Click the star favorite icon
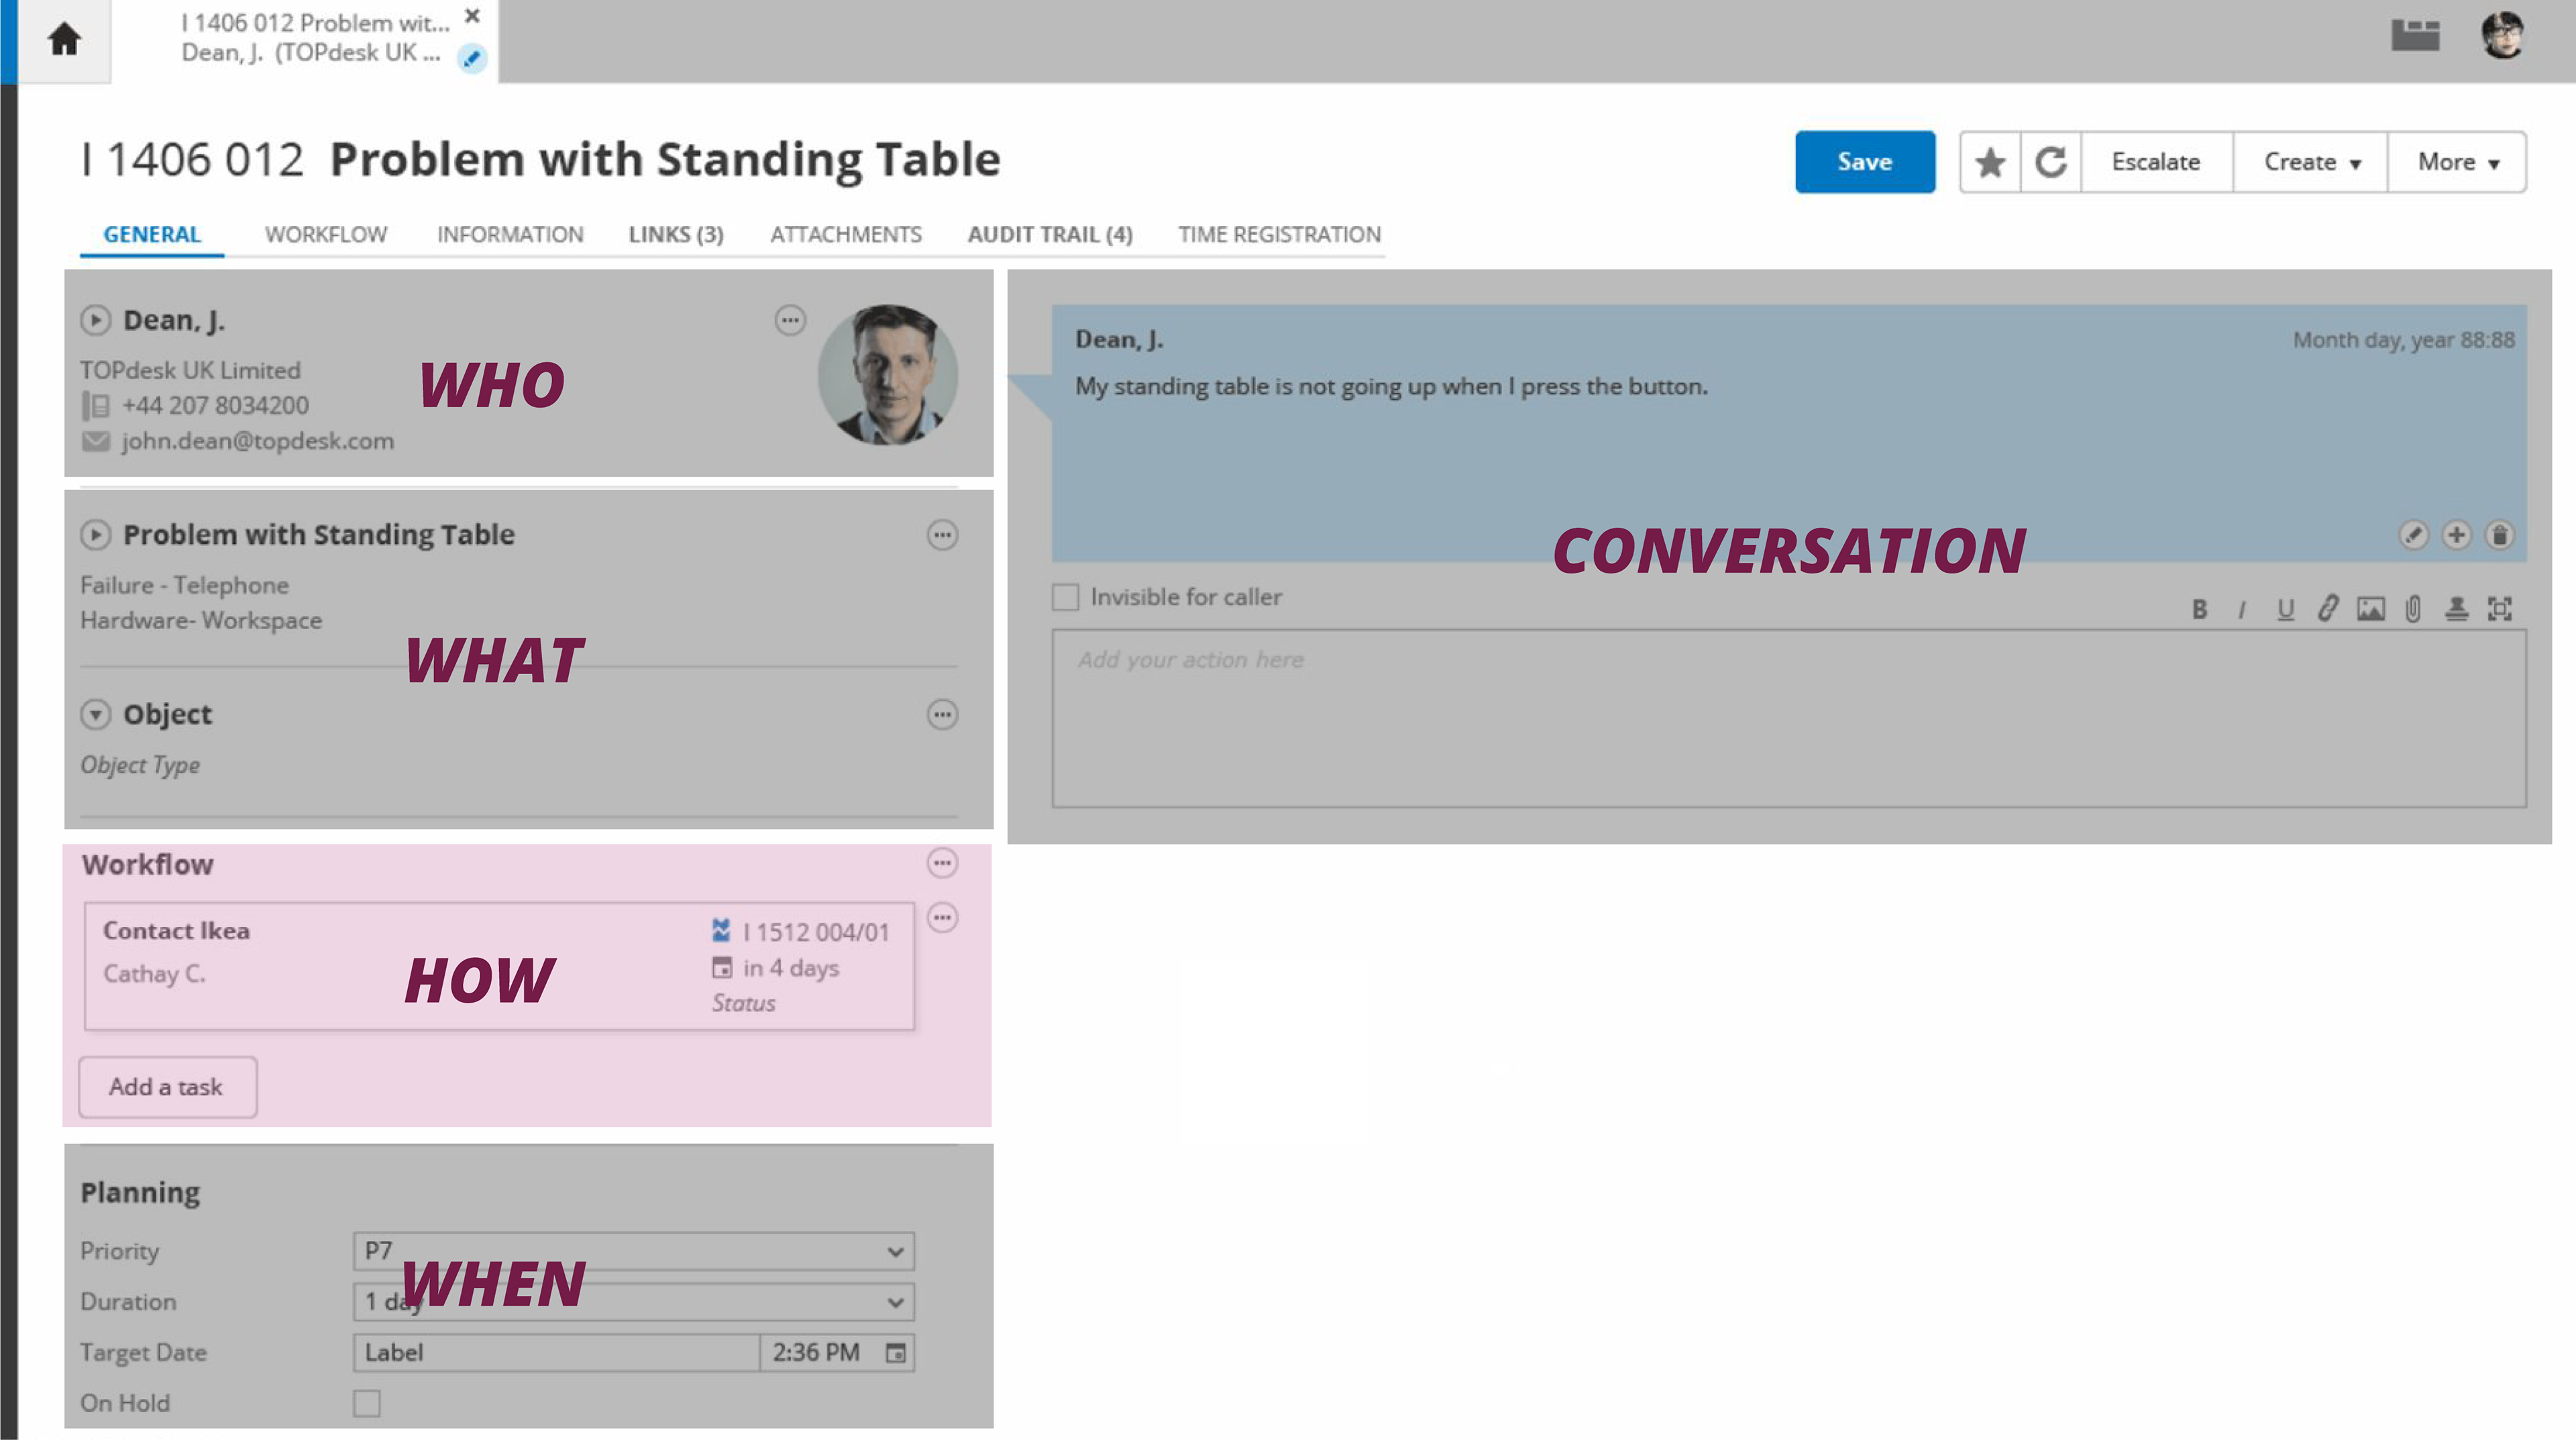The height and width of the screenshot is (1440, 2576). 1990,162
